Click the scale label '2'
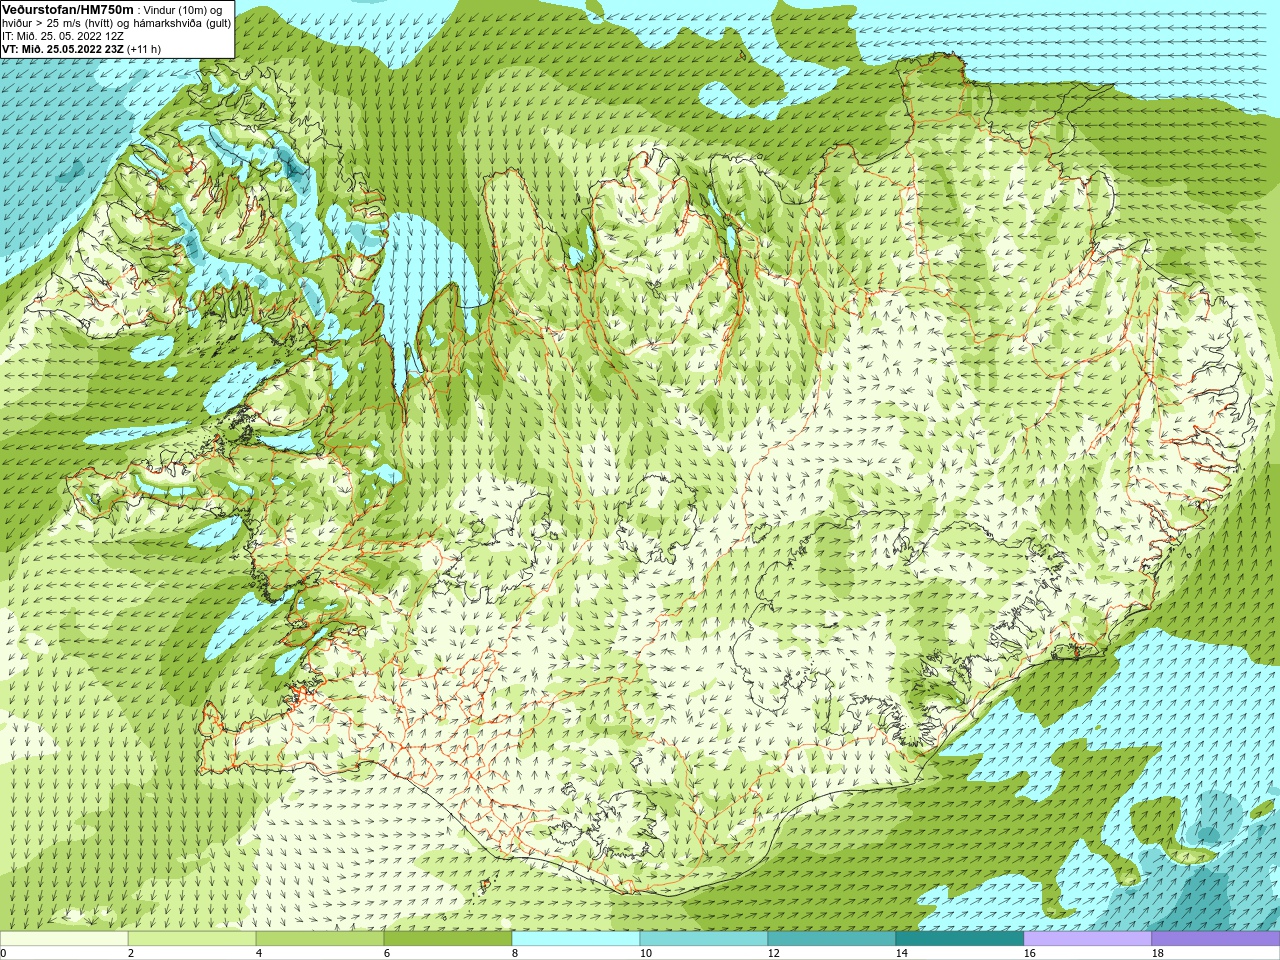This screenshot has height=960, width=1280. (x=131, y=953)
